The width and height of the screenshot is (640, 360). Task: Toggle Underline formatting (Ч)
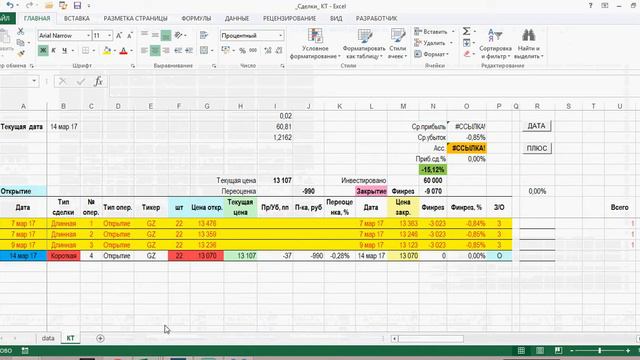(x=64, y=51)
